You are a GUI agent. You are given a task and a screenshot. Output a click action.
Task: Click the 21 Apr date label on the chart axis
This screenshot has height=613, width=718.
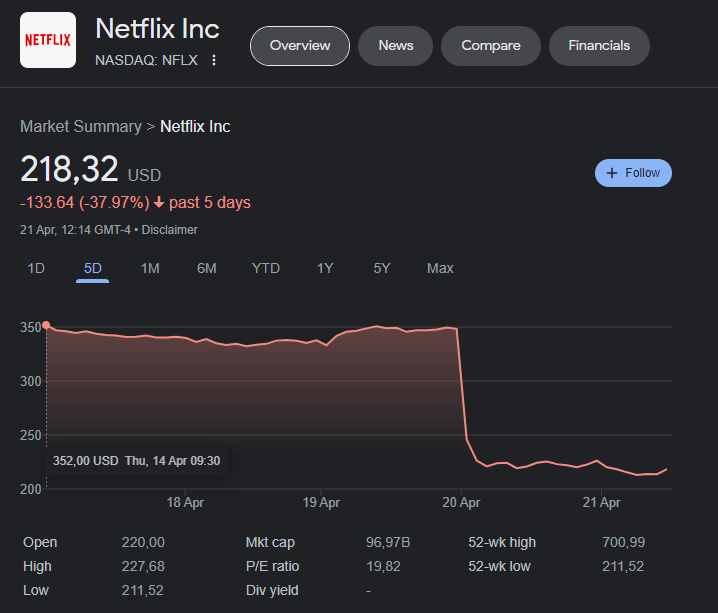tap(601, 503)
